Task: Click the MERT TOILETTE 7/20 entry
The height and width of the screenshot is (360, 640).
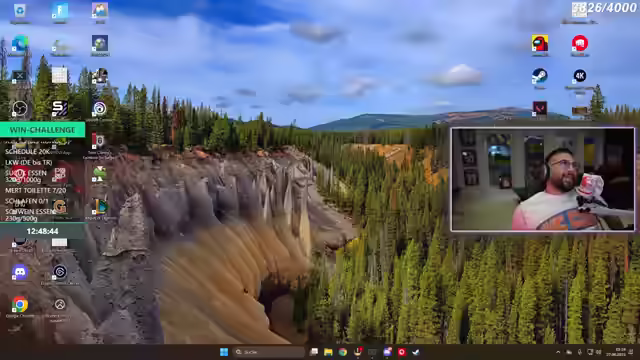Action: [36, 191]
